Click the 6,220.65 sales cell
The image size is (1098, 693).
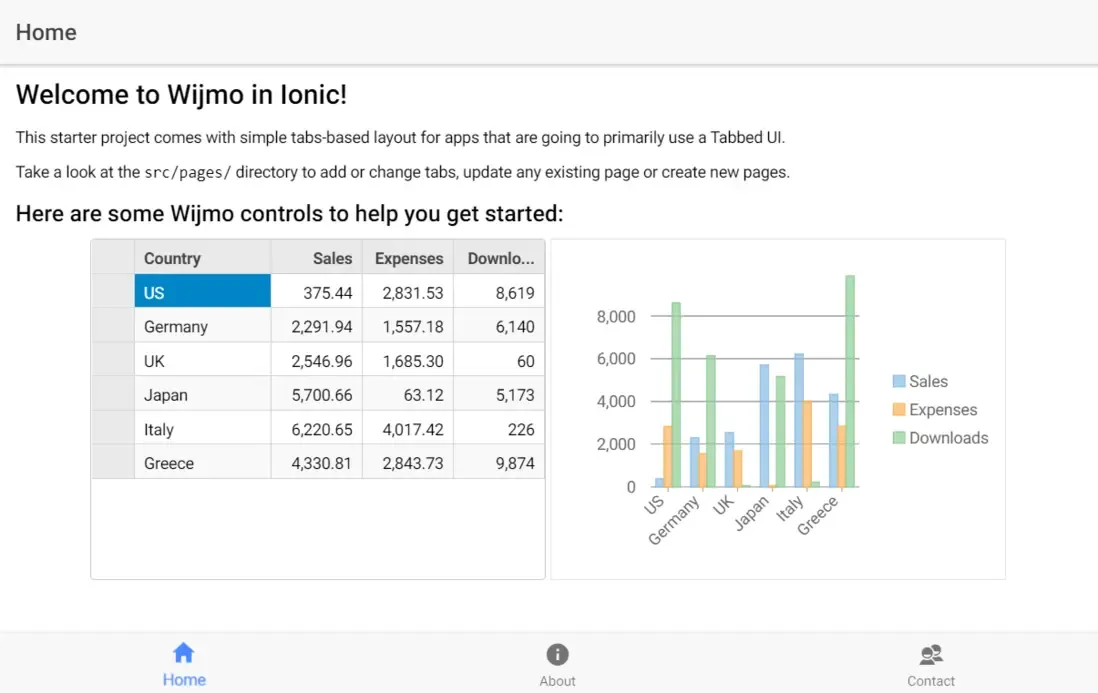click(317, 428)
